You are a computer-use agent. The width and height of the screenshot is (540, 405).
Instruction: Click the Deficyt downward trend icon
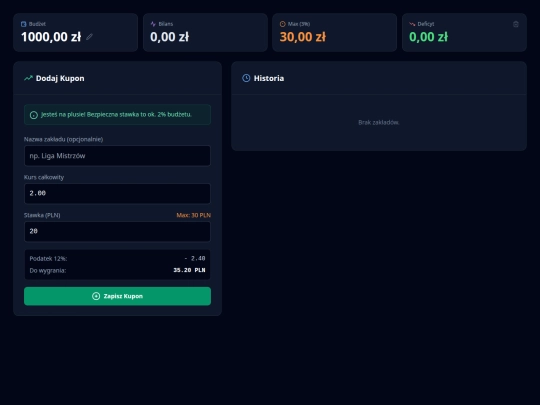coord(412,24)
